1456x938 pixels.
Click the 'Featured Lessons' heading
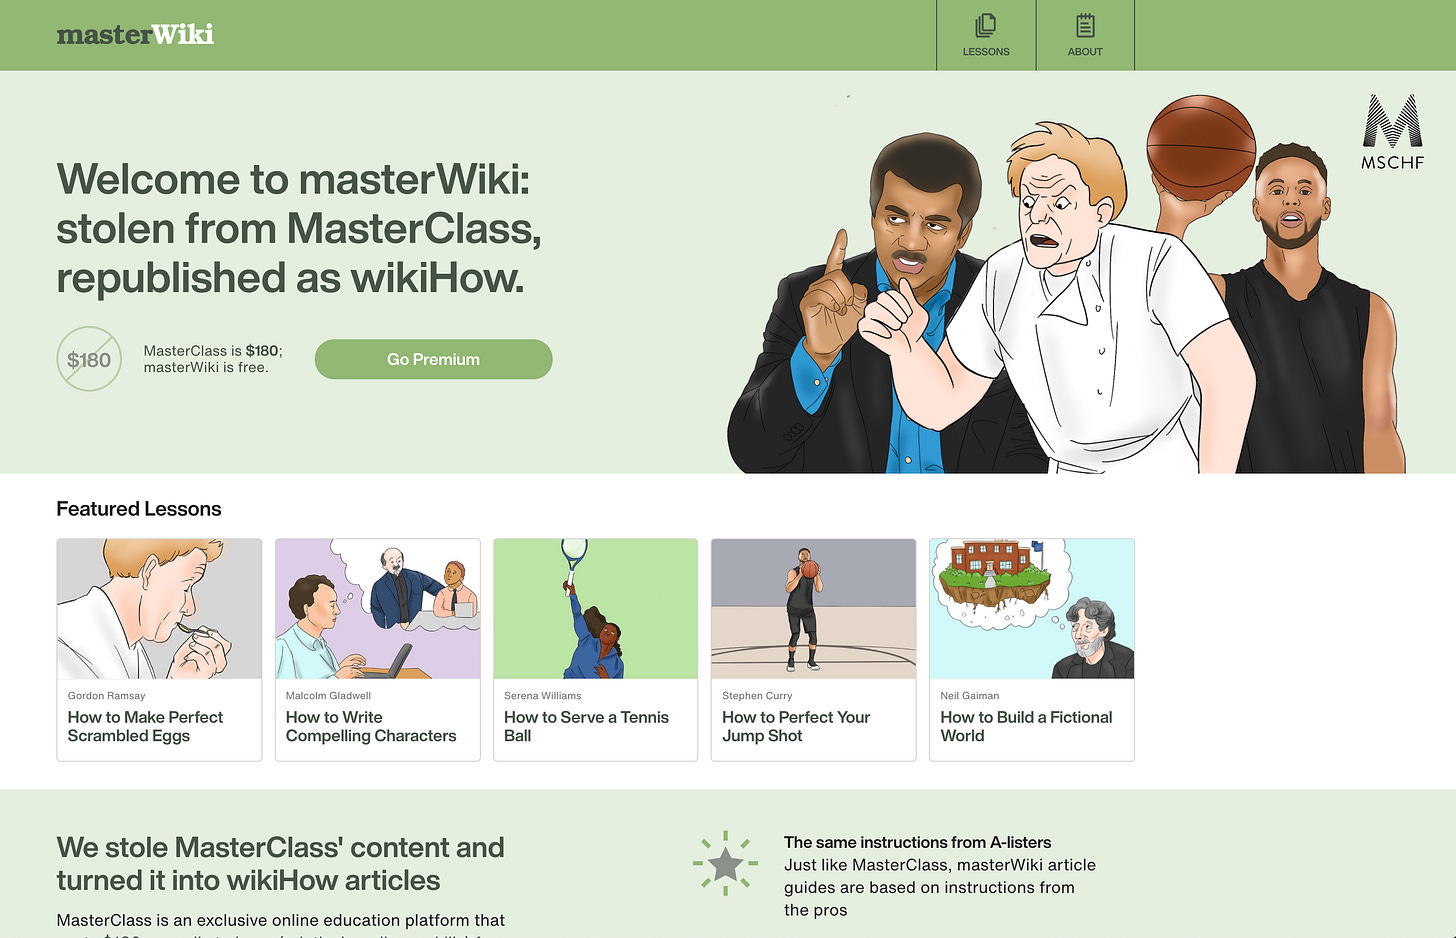click(x=139, y=509)
